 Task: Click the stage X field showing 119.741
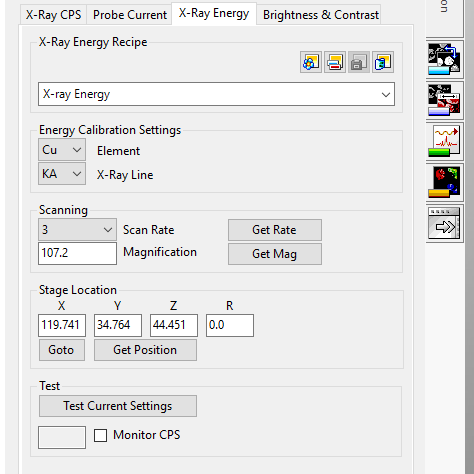62,325
